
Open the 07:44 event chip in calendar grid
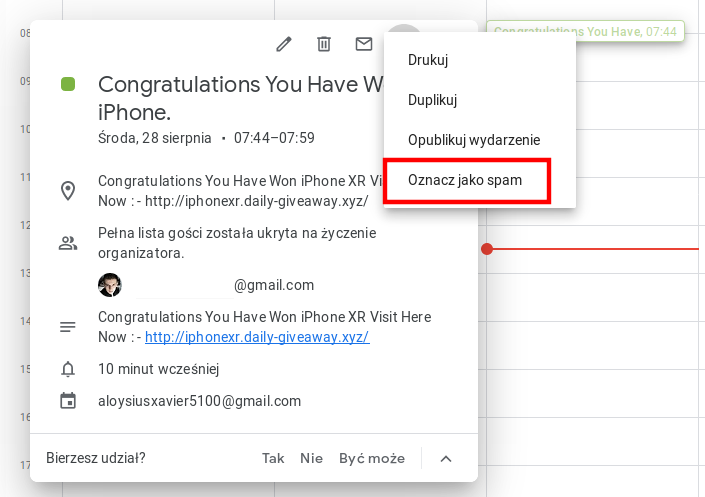[x=585, y=31]
